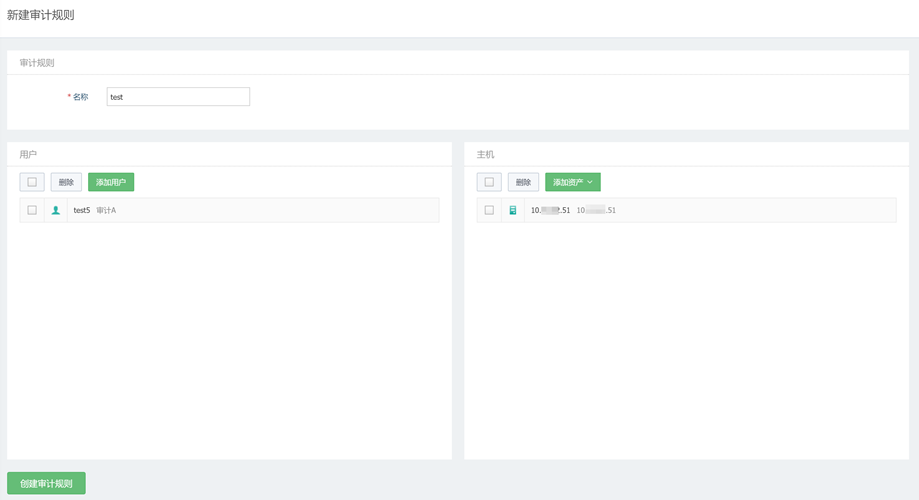Tick the select-all checkbox in 主机 panel

pyautogui.click(x=489, y=182)
